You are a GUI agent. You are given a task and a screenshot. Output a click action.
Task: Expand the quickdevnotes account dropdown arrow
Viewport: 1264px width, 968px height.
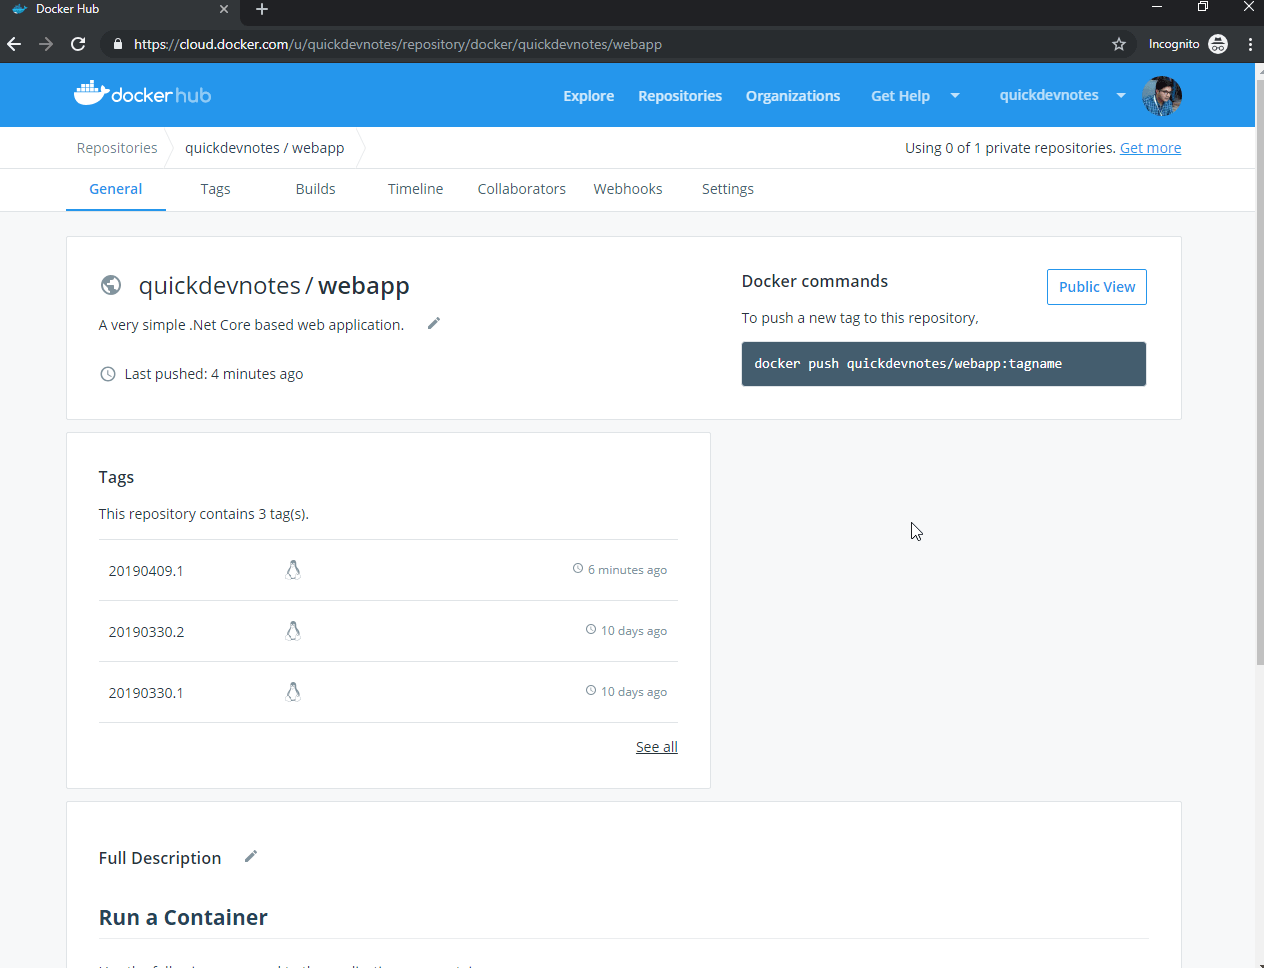(x=1121, y=96)
